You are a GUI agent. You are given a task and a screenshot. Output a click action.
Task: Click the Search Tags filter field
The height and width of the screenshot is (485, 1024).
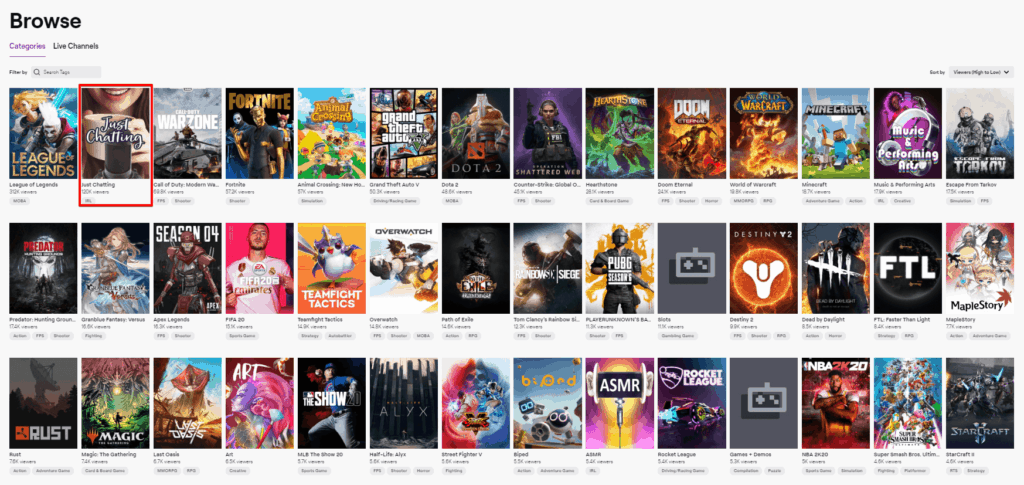click(x=66, y=72)
